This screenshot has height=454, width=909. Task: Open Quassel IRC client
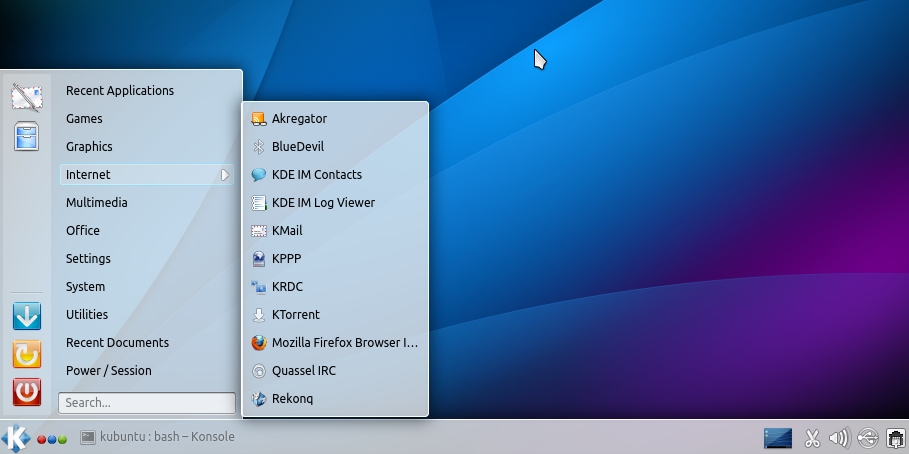tap(335, 371)
